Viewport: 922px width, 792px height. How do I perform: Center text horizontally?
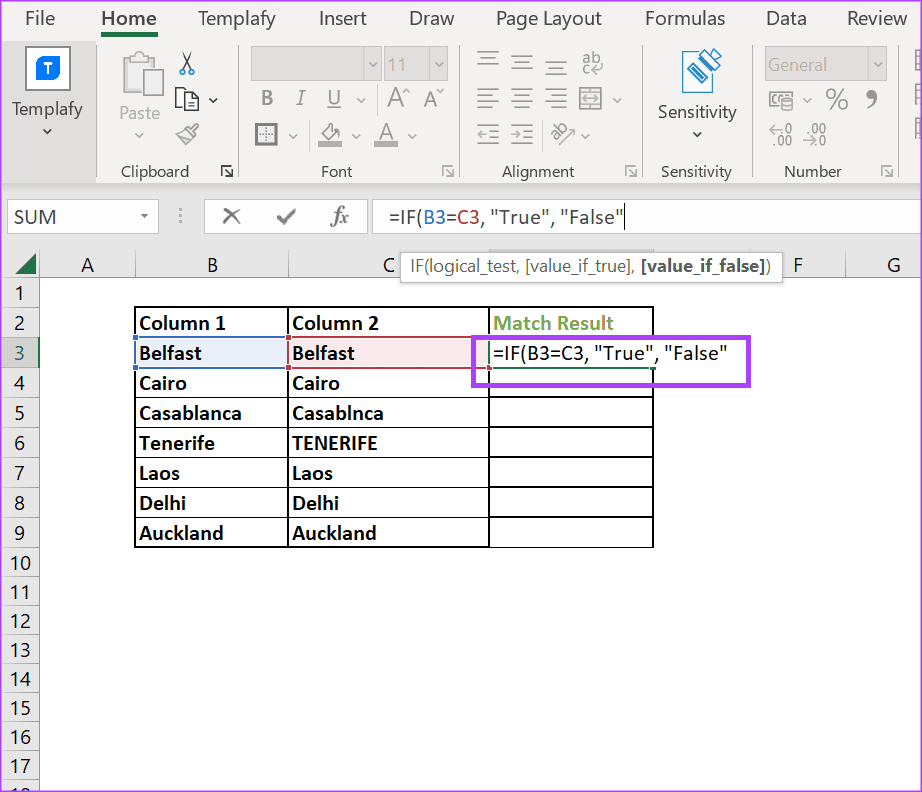522,98
